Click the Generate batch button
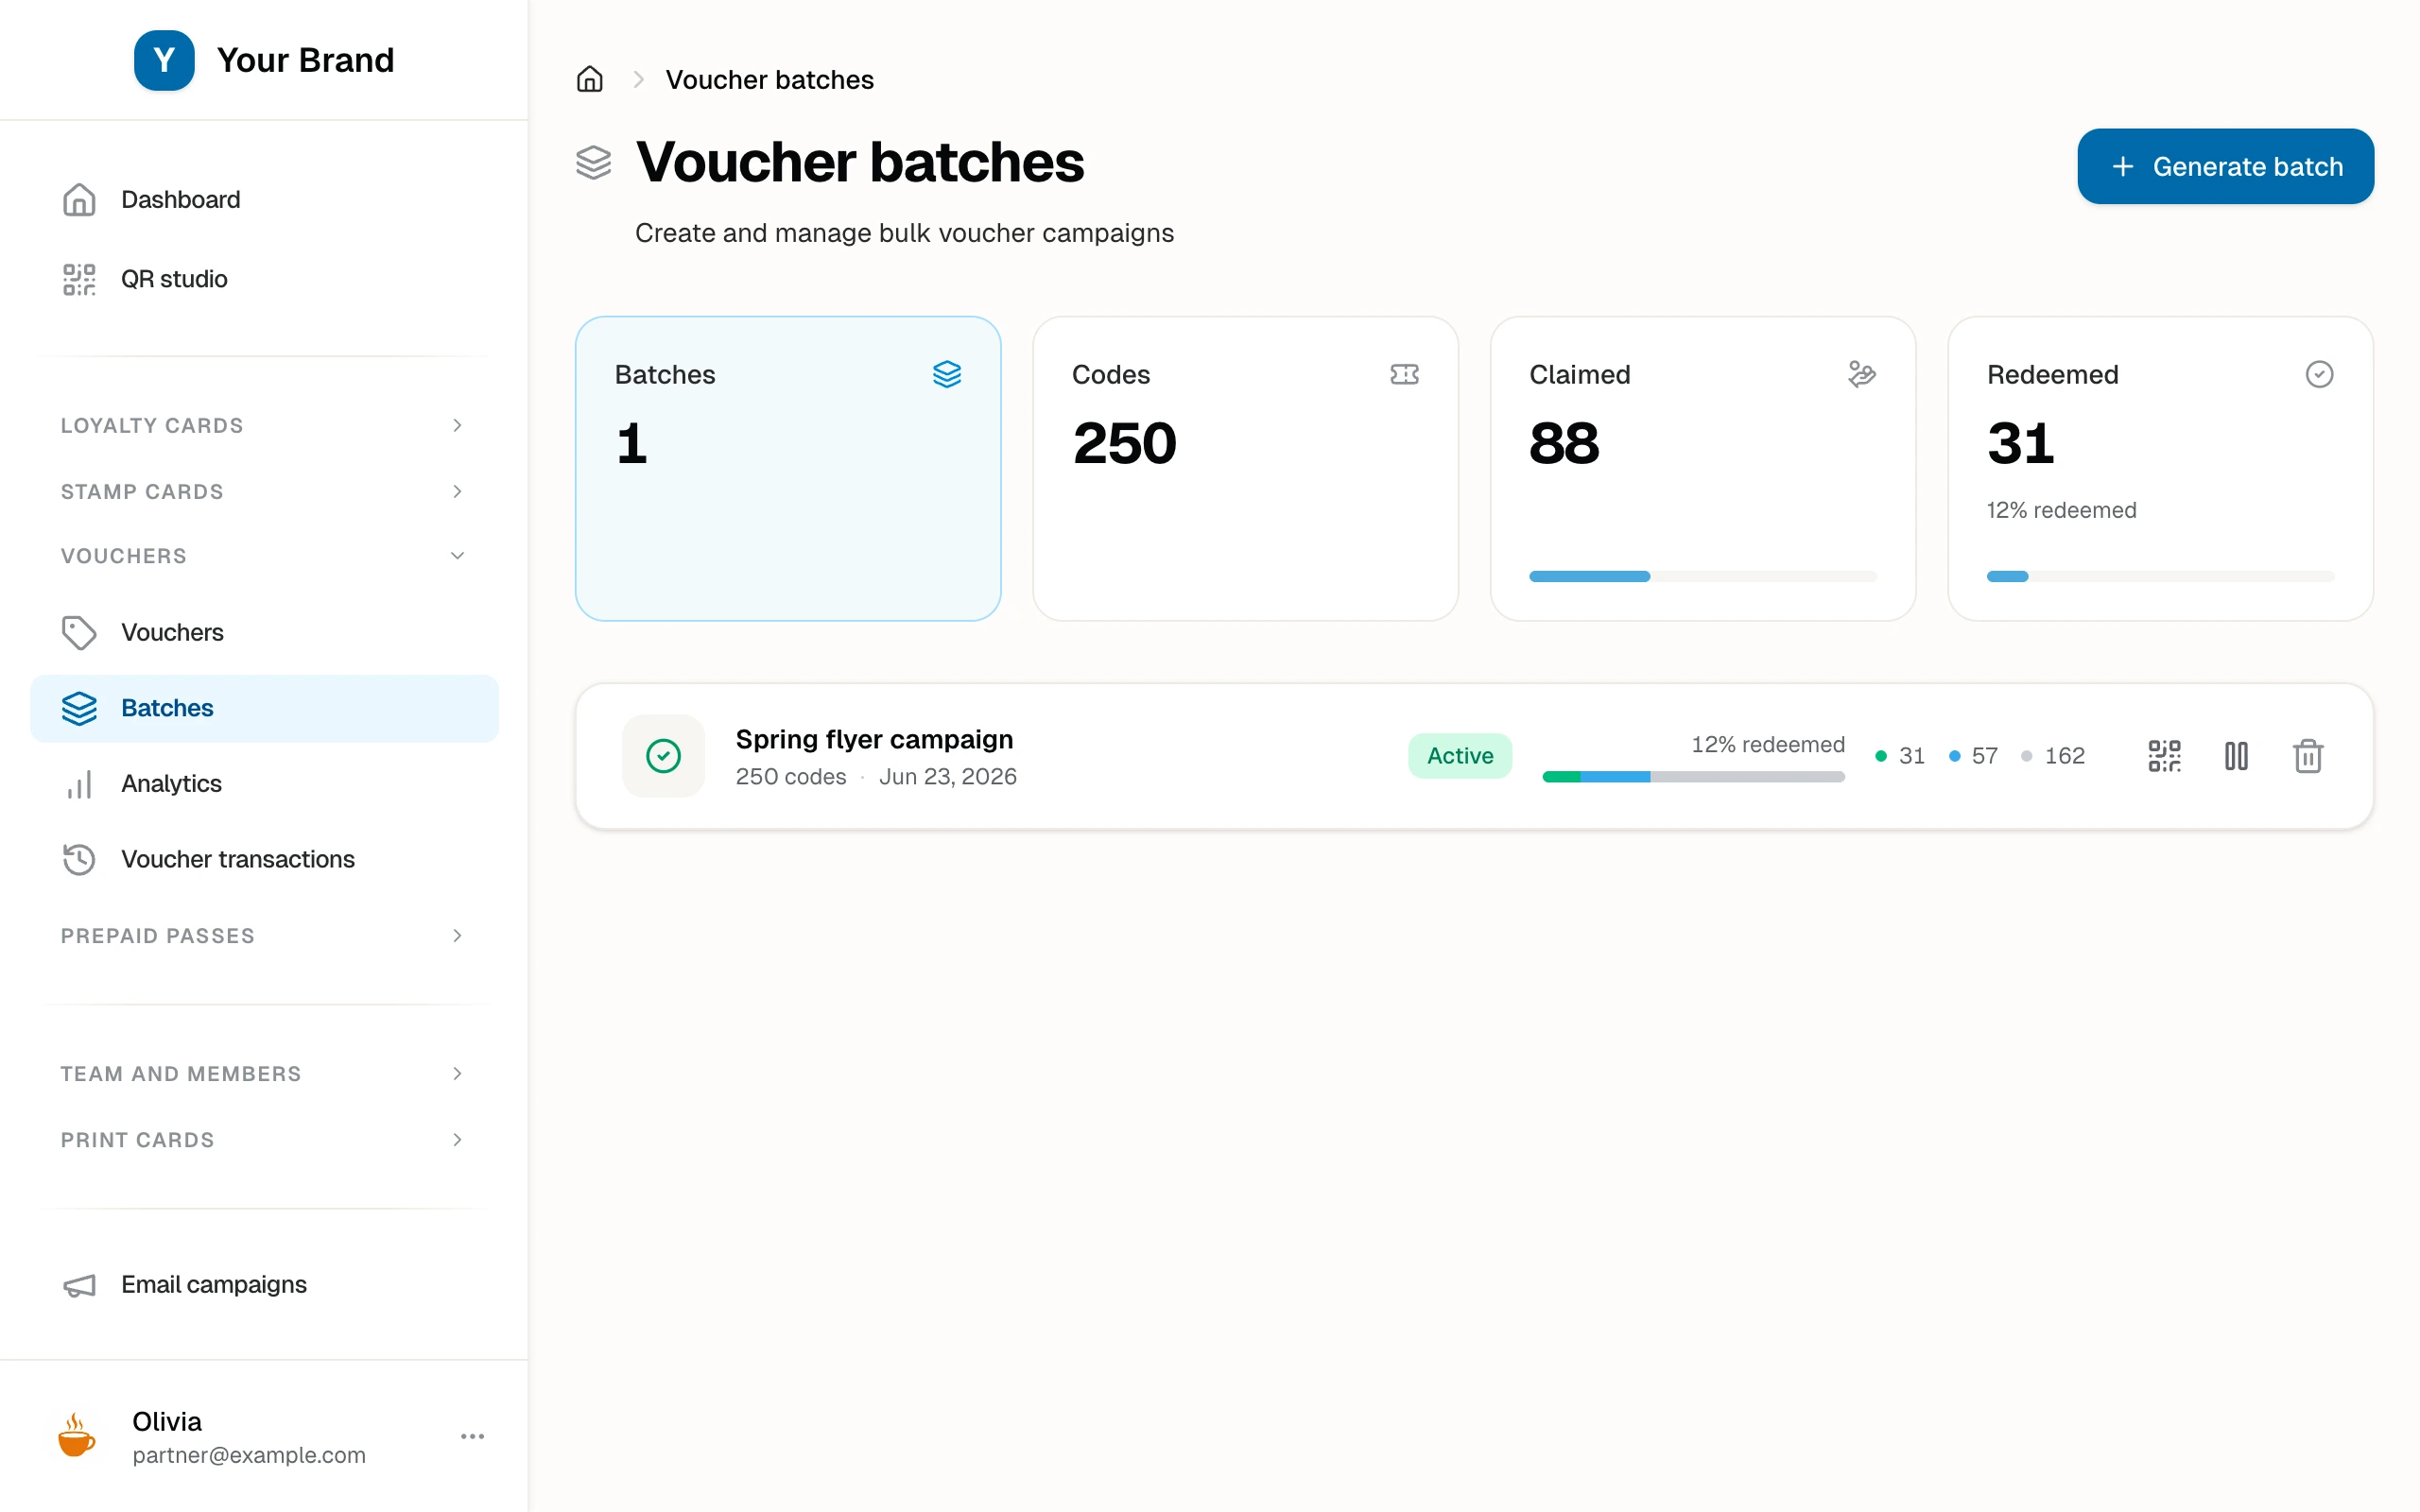 point(2225,166)
